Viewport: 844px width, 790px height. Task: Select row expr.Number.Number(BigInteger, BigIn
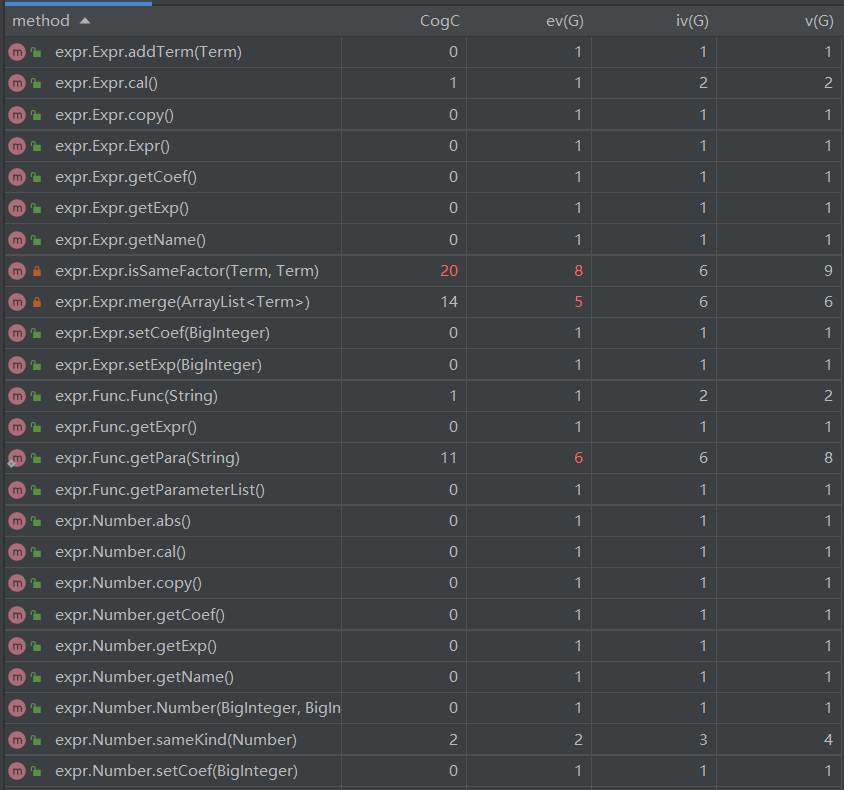(423, 708)
